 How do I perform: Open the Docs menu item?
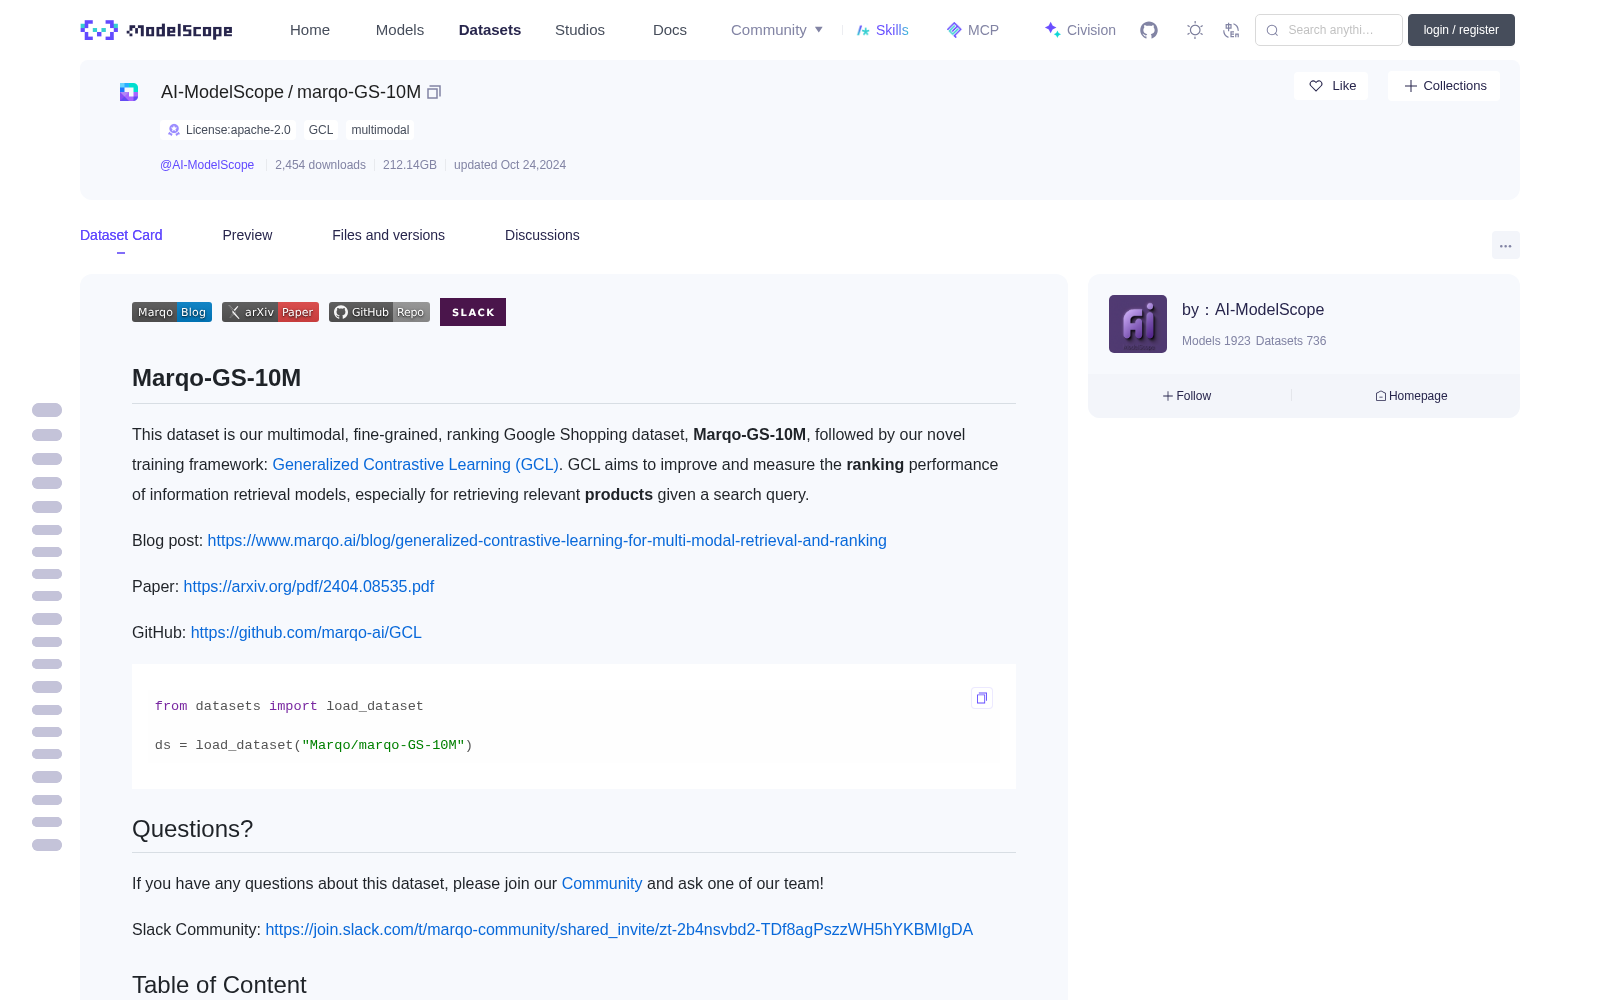[670, 30]
